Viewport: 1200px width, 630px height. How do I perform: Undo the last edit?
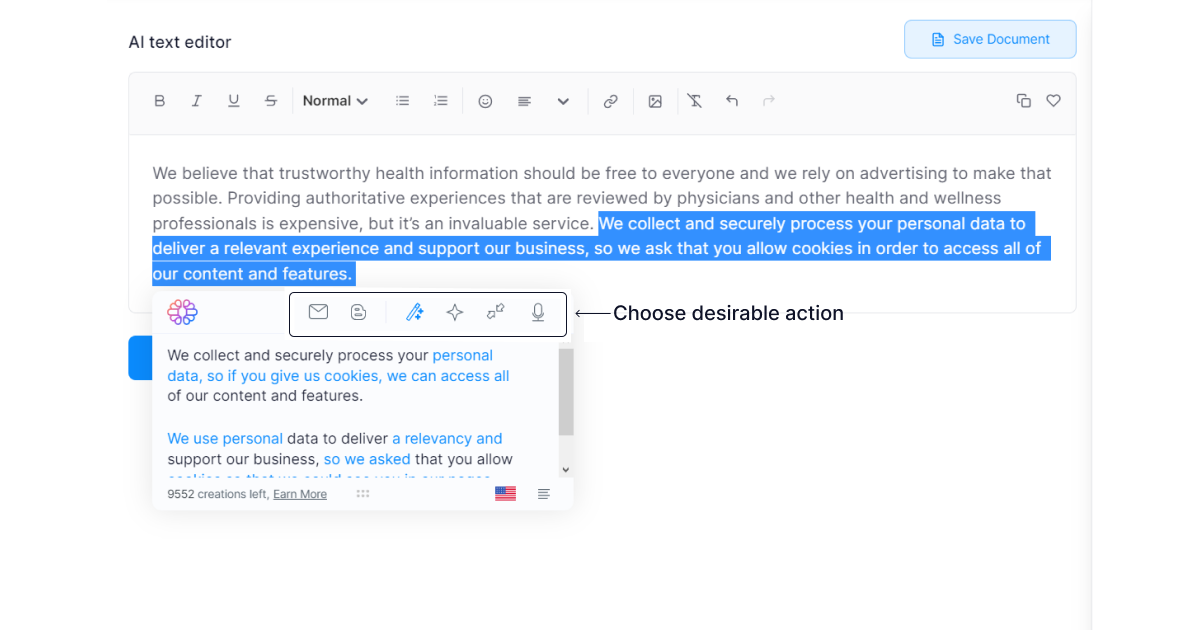732,101
